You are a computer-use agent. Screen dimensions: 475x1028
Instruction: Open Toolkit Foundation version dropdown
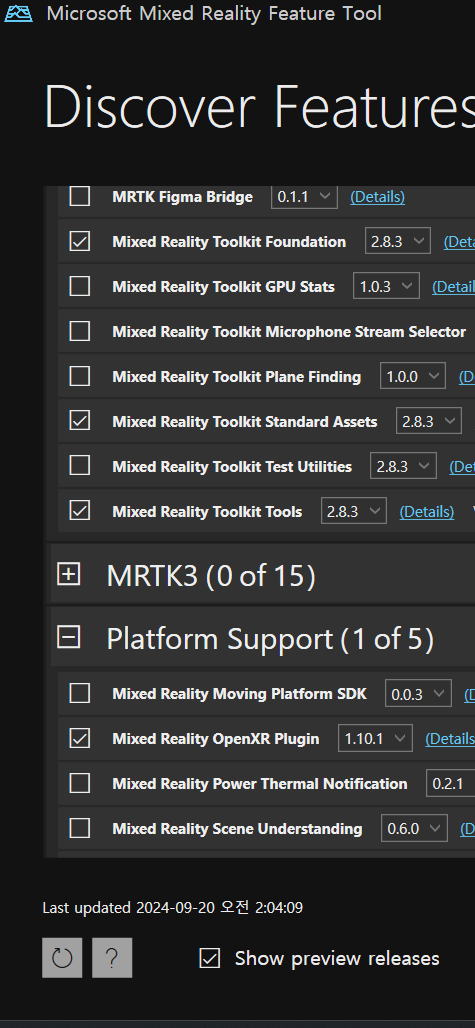[398, 241]
